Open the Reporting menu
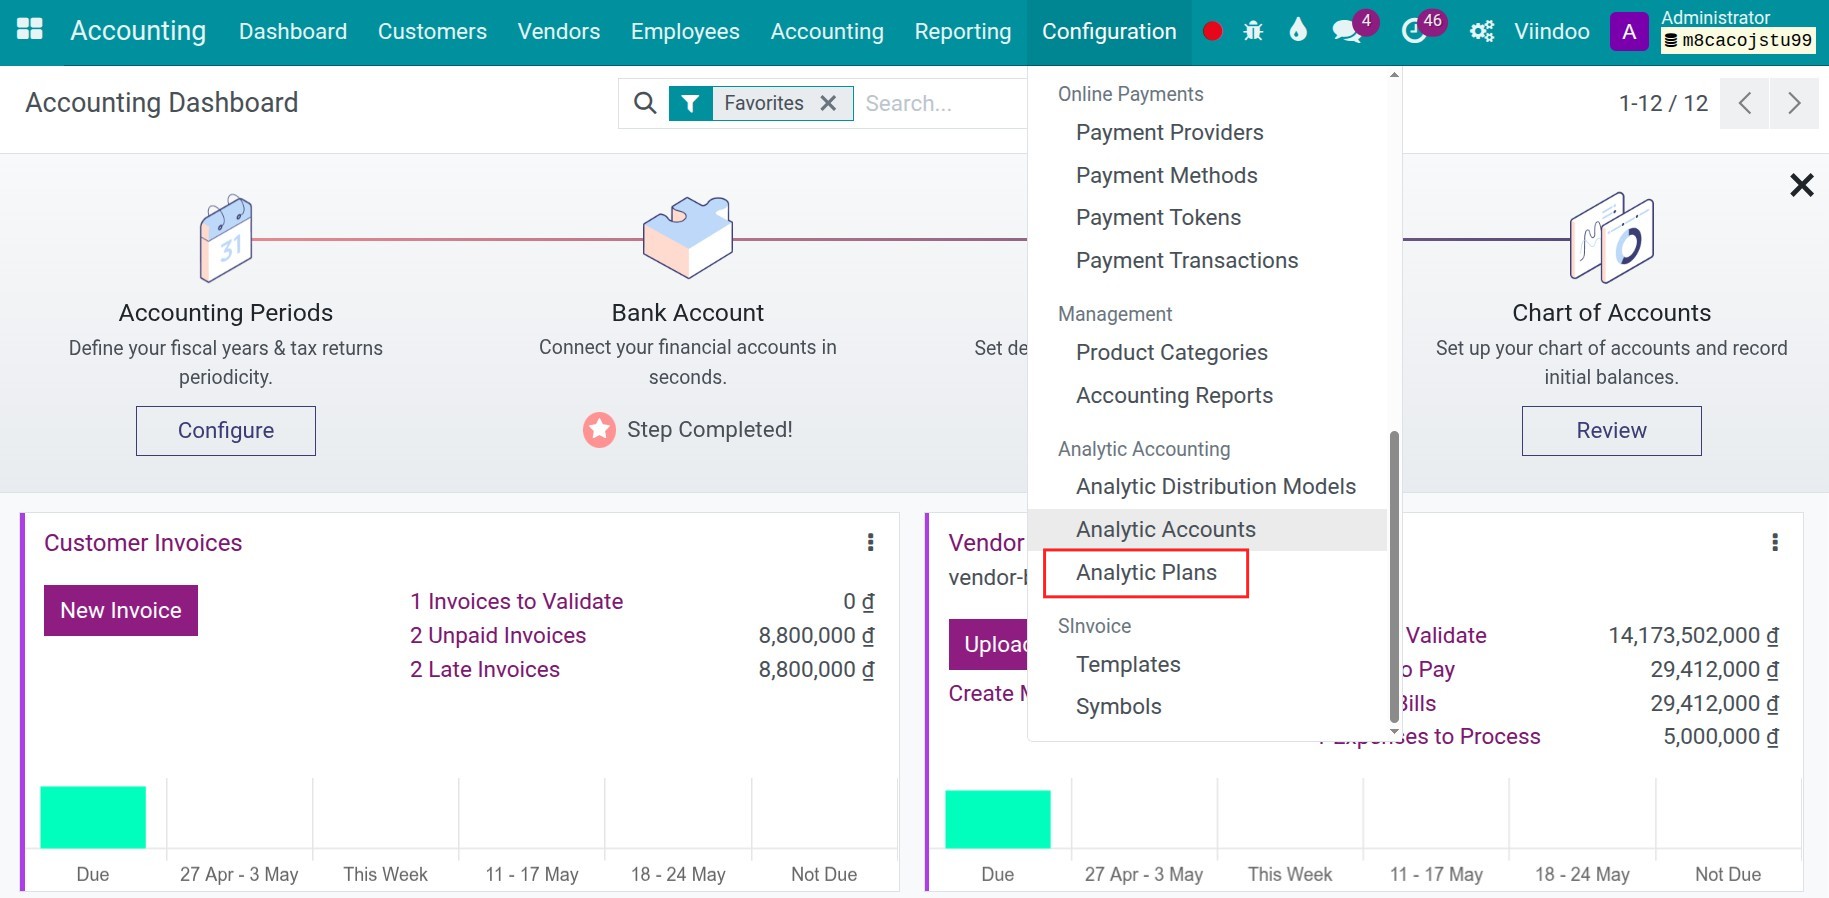Viewport: 1829px width, 898px height. 963,31
